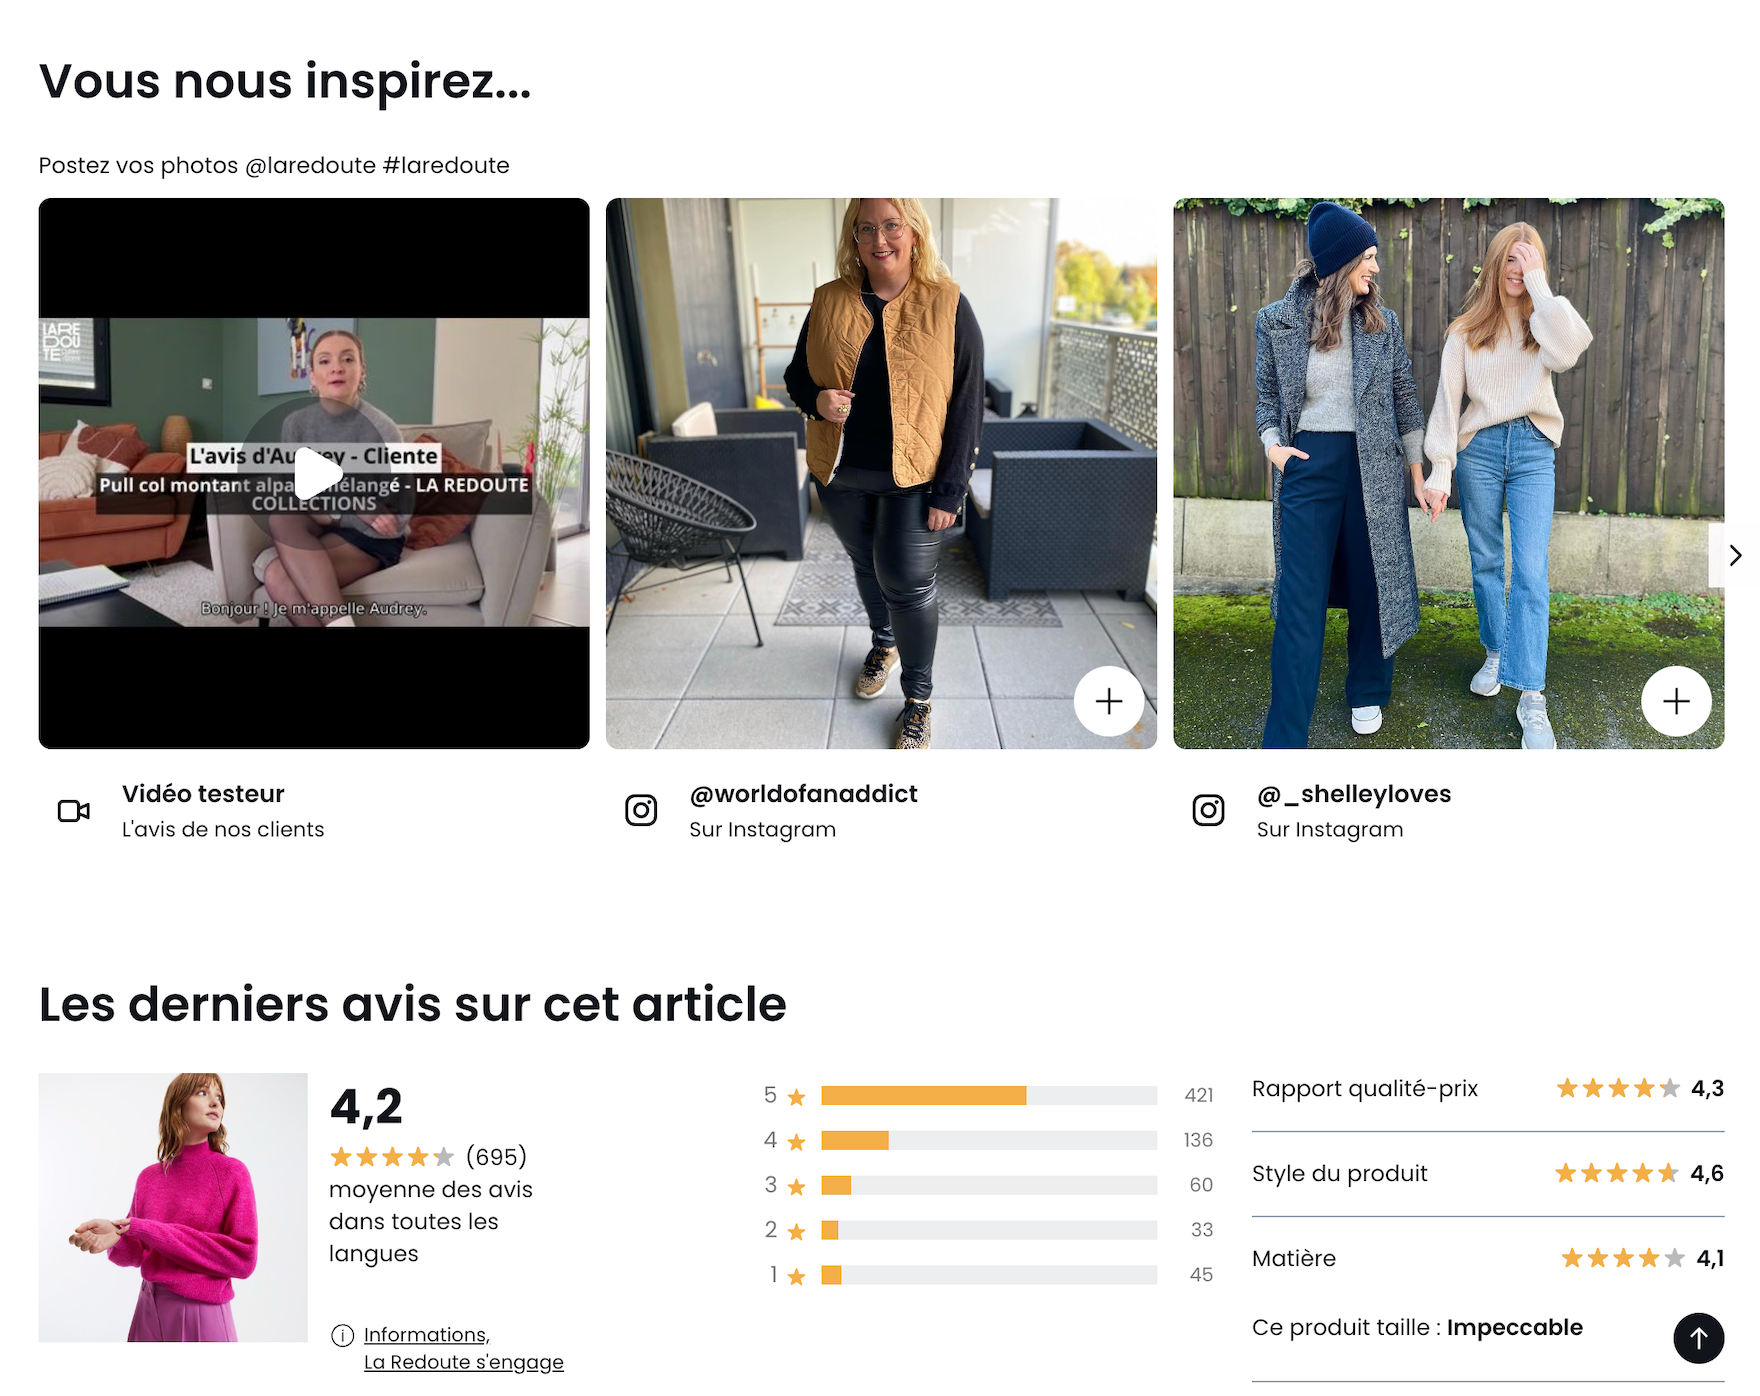The image size is (1760, 1396).
Task: Click Instagram icon beside @_shelleyloves
Action: point(1208,810)
